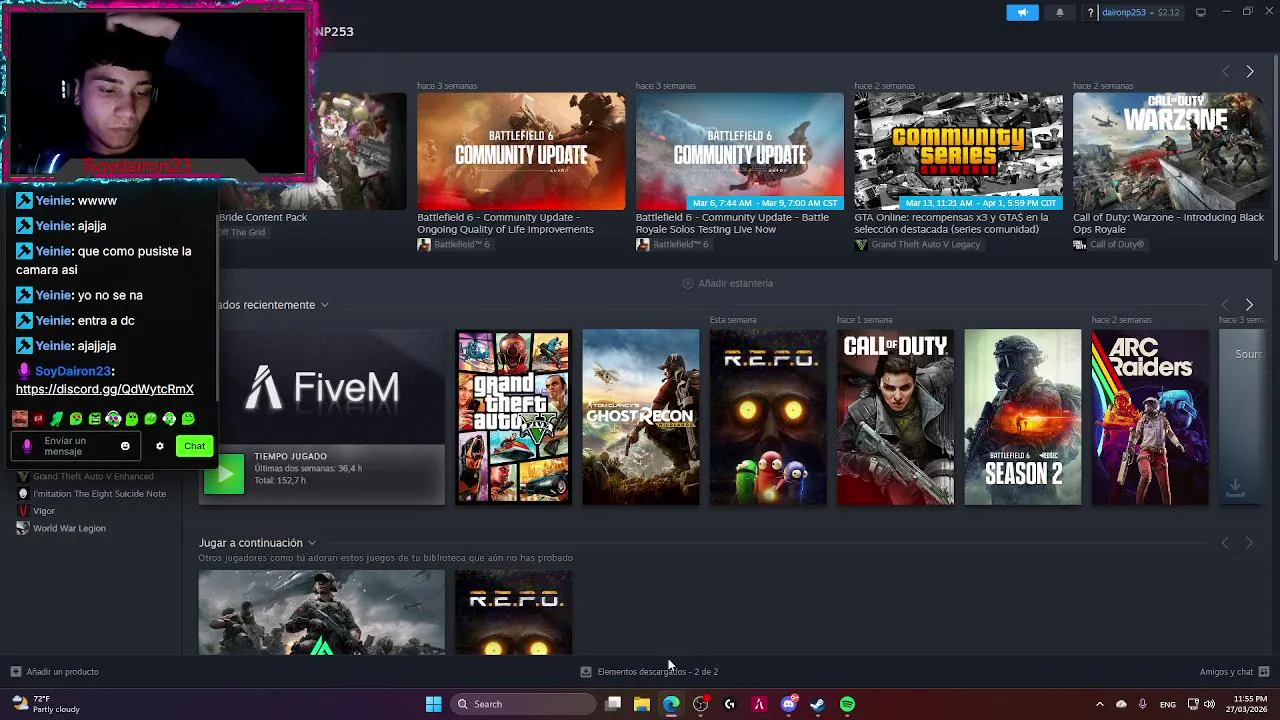Open Logitech G HUB from taskbar
Viewport: 1280px width, 720px height.
coord(730,704)
